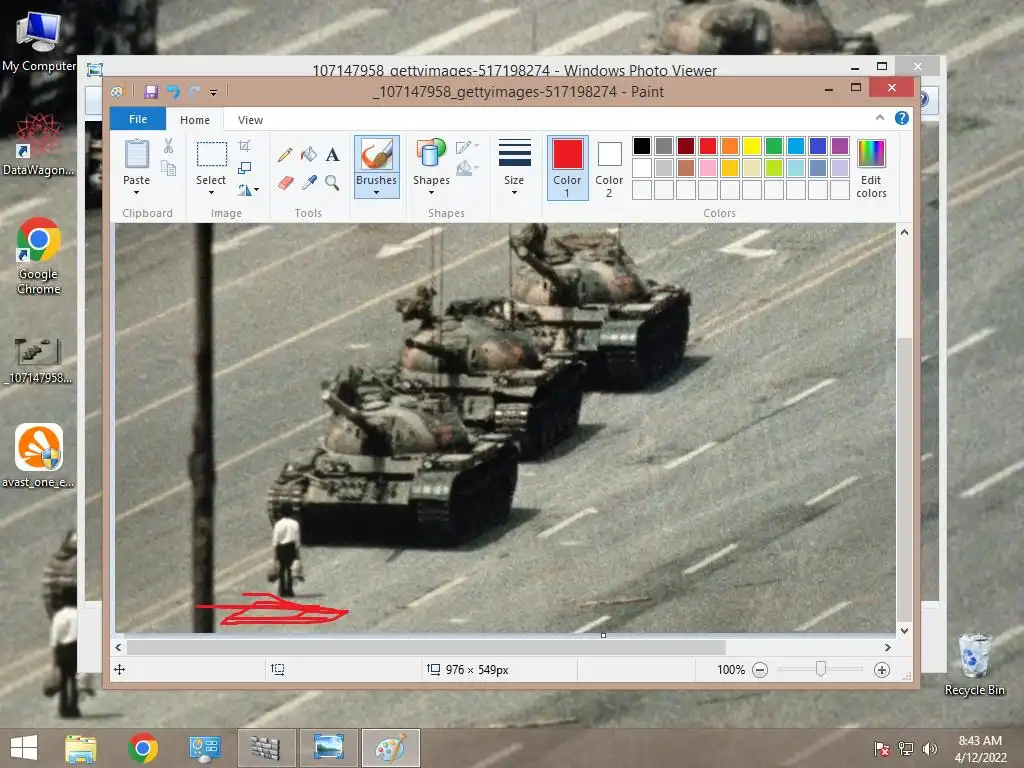Click the Paint Help question mark icon

[x=902, y=118]
